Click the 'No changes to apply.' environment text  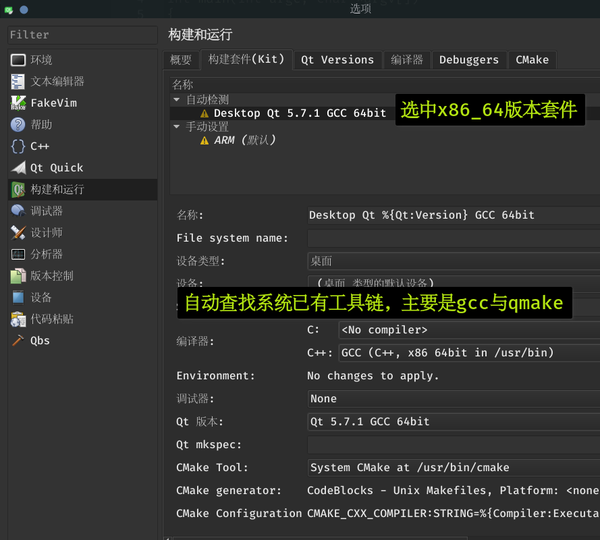pyautogui.click(x=373, y=376)
